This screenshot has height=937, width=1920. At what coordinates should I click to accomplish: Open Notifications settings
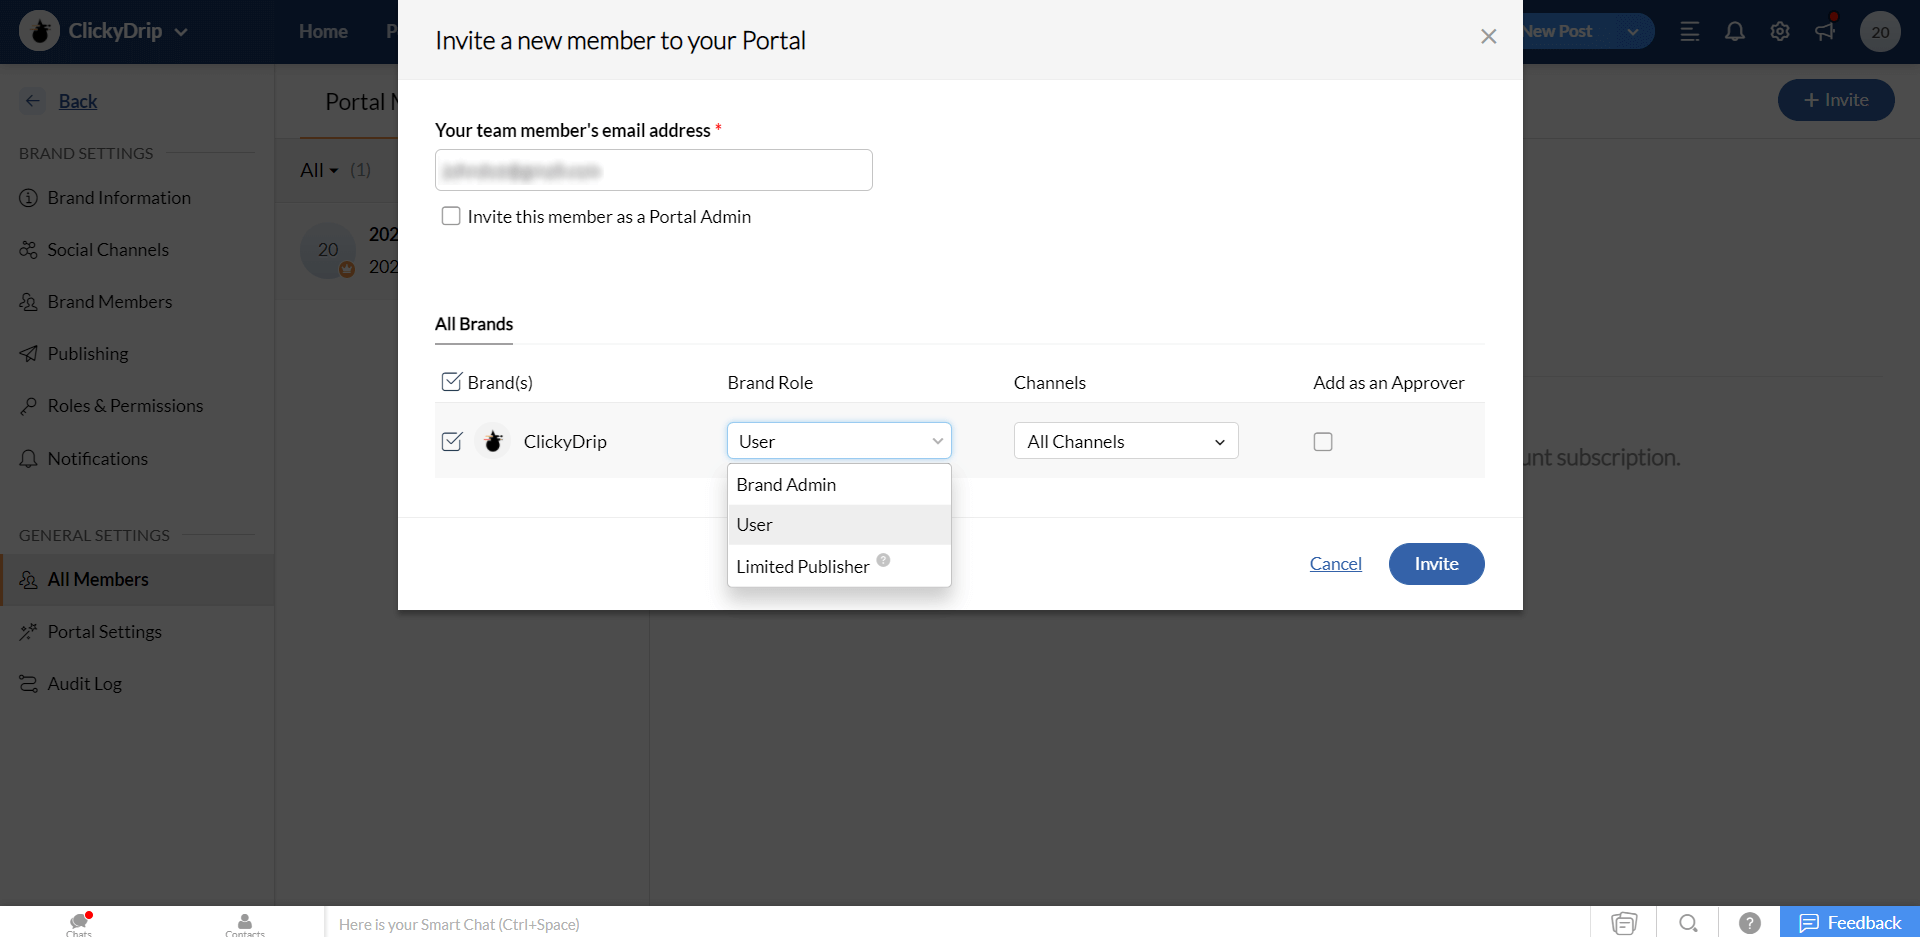tap(98, 459)
